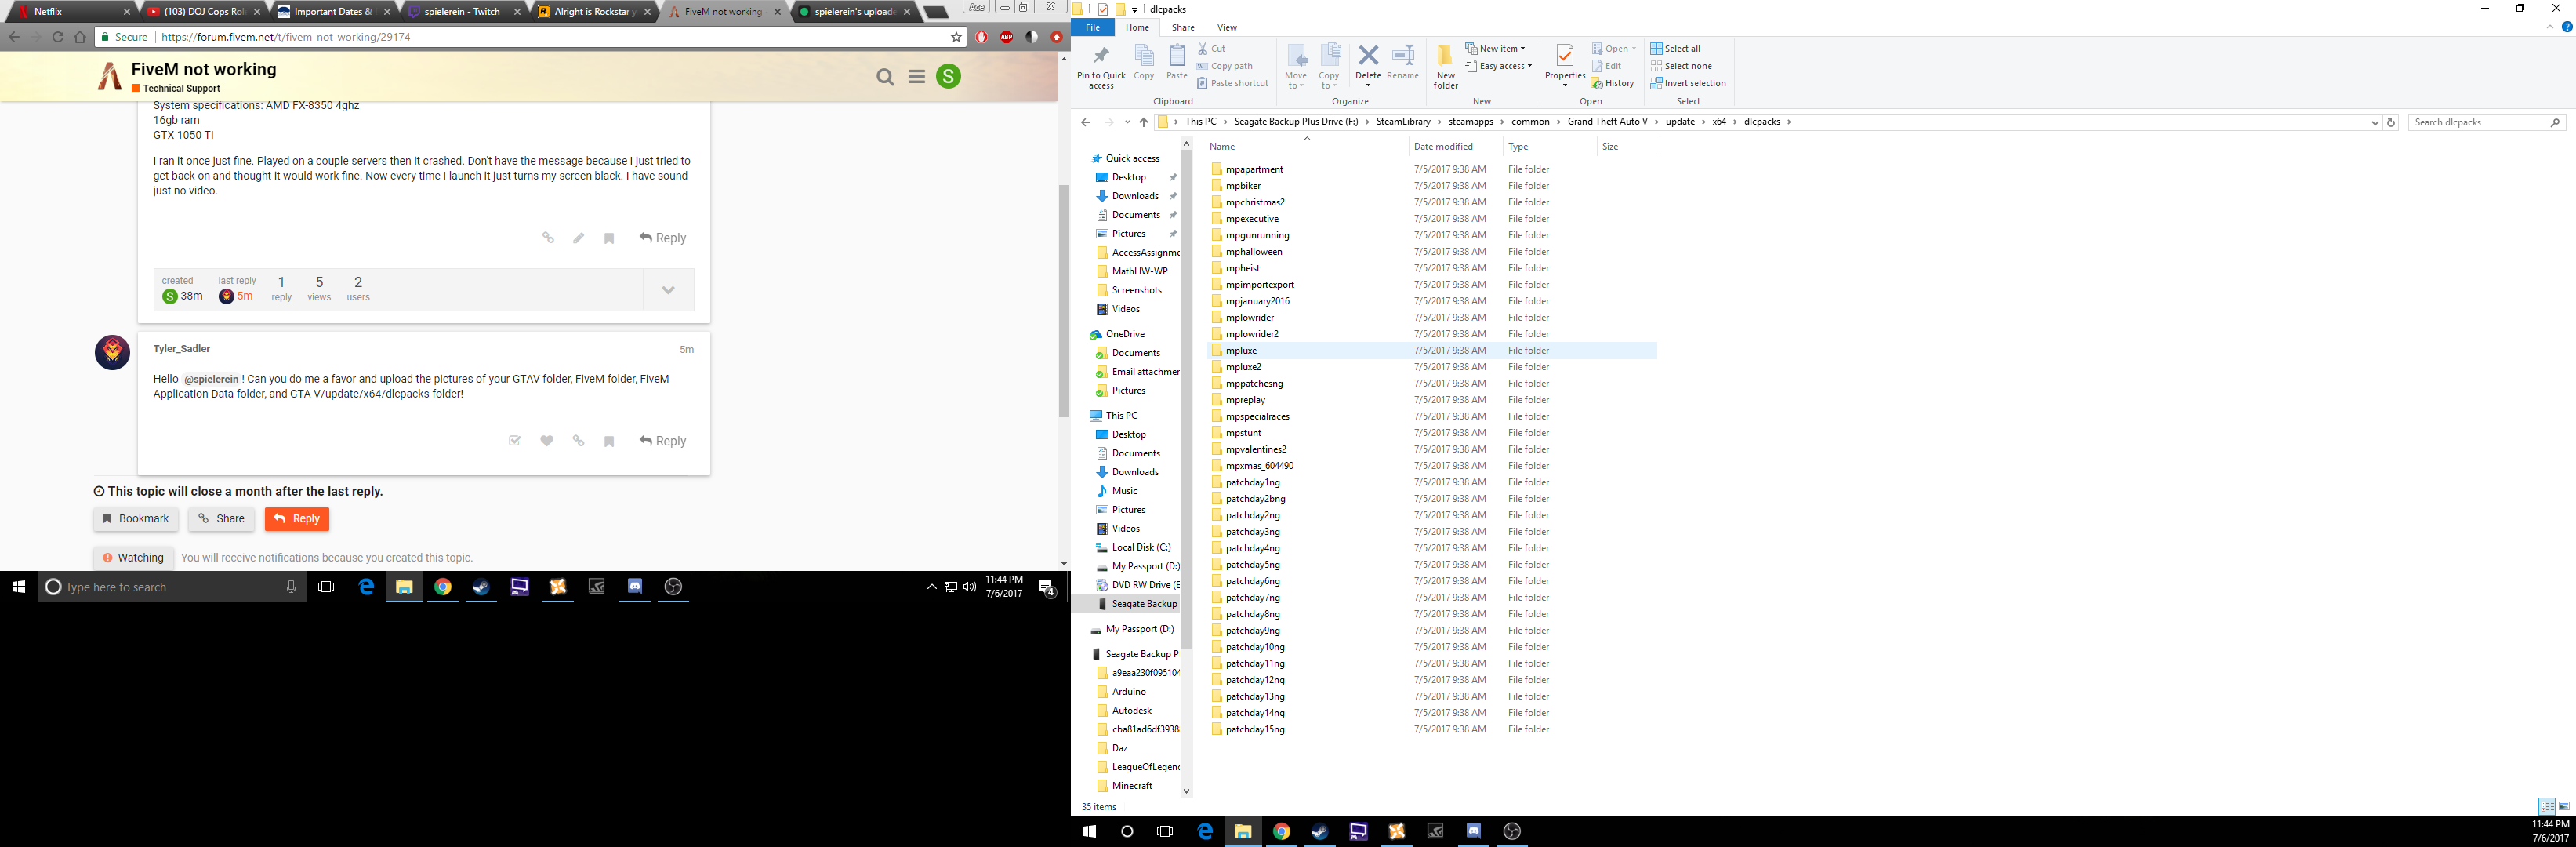Click the orange Reply button
Image resolution: width=2576 pixels, height=847 pixels.
coord(297,519)
